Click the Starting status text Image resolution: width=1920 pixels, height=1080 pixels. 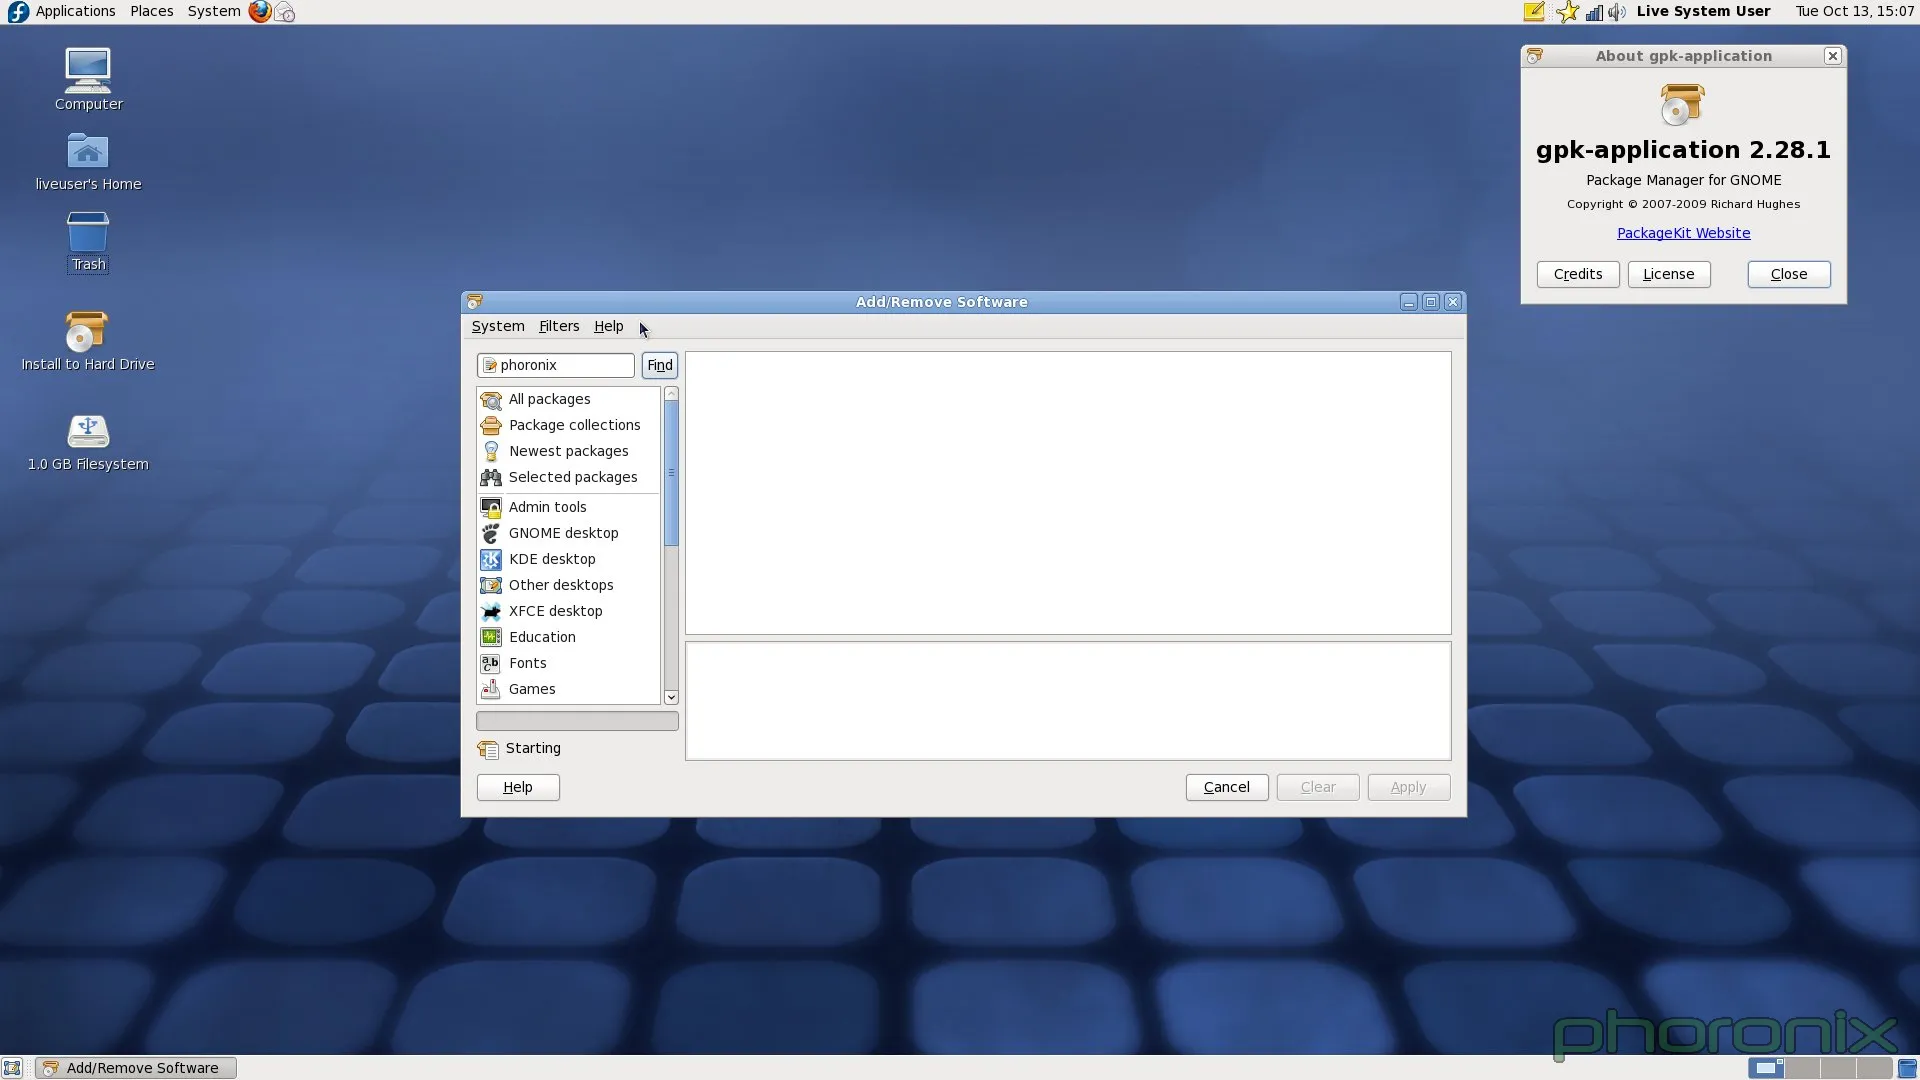tap(533, 749)
